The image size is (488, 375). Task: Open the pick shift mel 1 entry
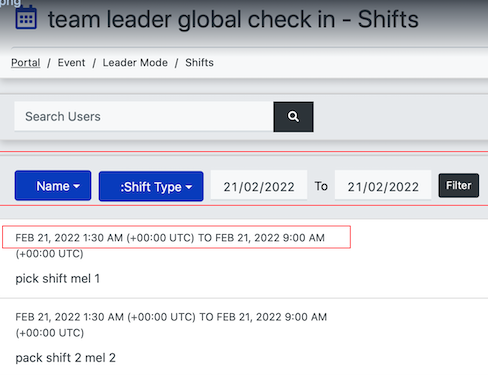tap(58, 279)
